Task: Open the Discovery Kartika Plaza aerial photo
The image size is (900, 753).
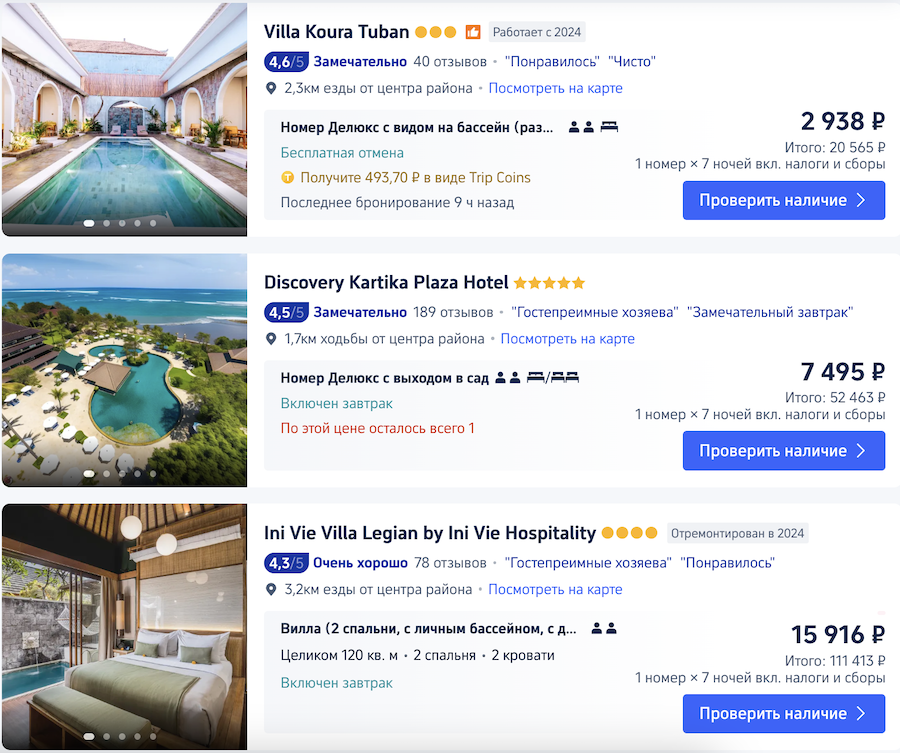Action: point(124,370)
